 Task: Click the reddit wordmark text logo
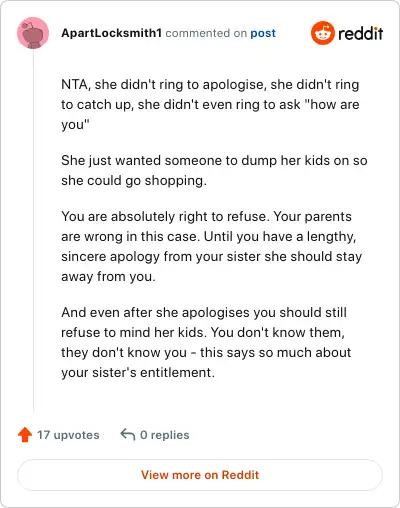pos(360,33)
